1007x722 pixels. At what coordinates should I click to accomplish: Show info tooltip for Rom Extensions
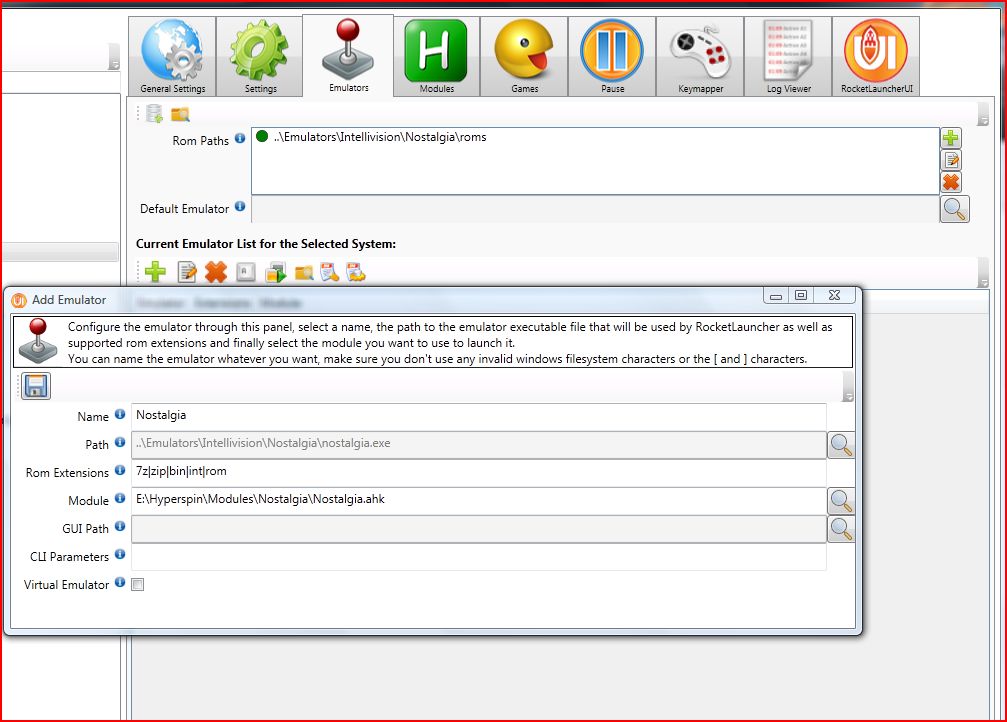coord(120,471)
